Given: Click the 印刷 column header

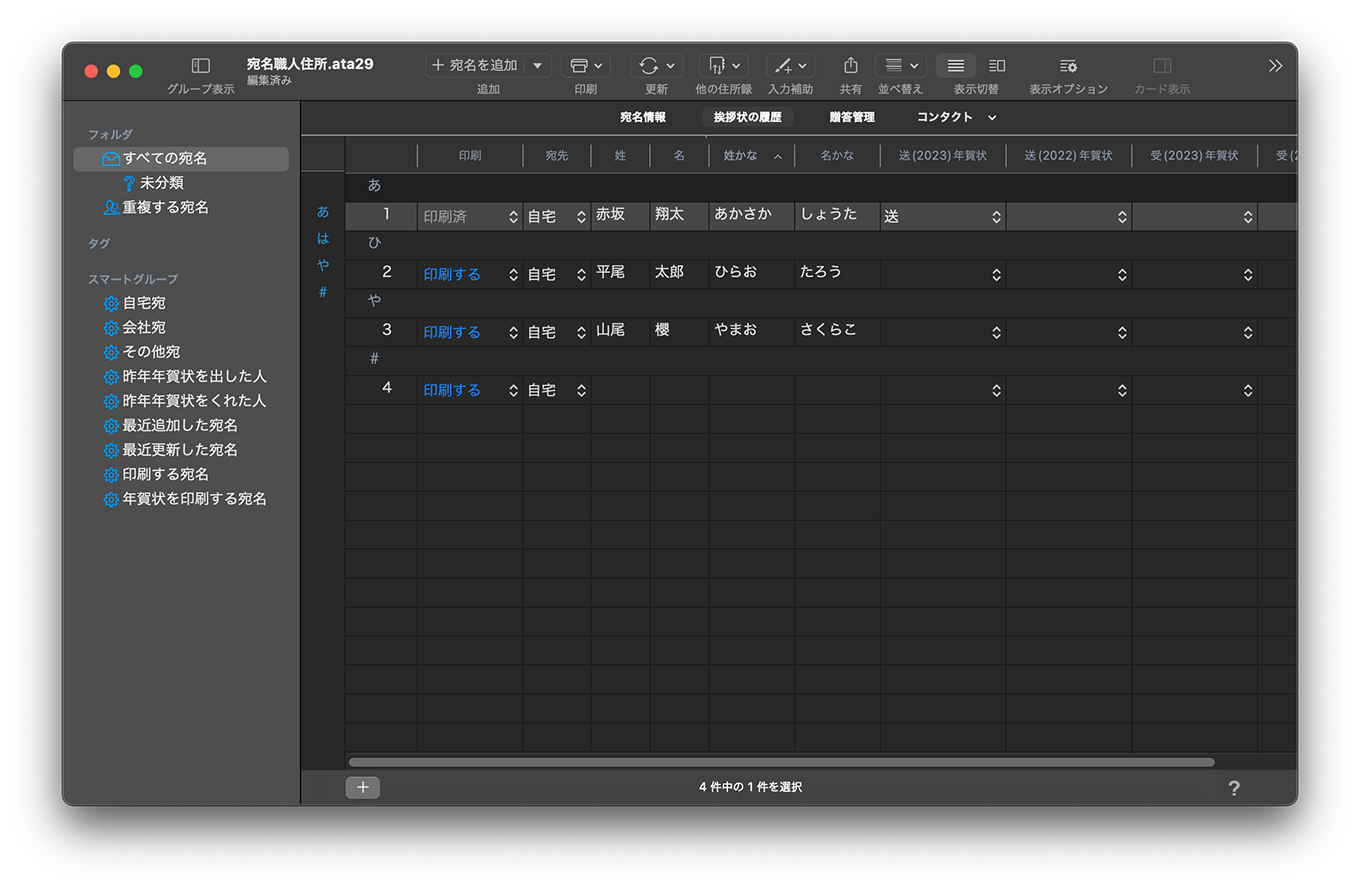Looking at the screenshot, I should 470,156.
